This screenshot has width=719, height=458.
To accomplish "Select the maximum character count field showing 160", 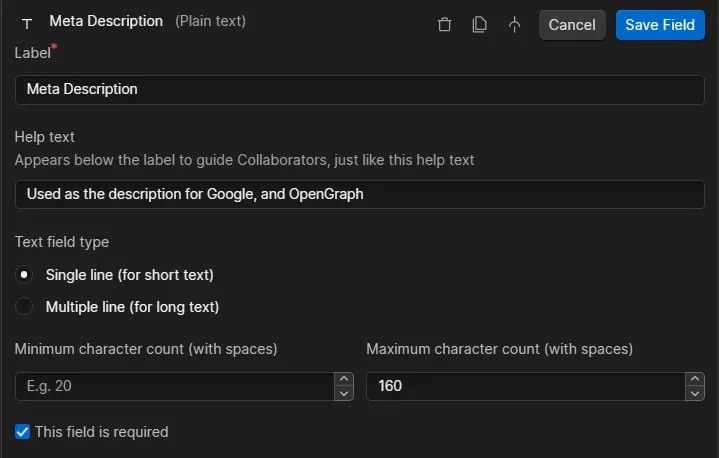I will pos(523,386).
